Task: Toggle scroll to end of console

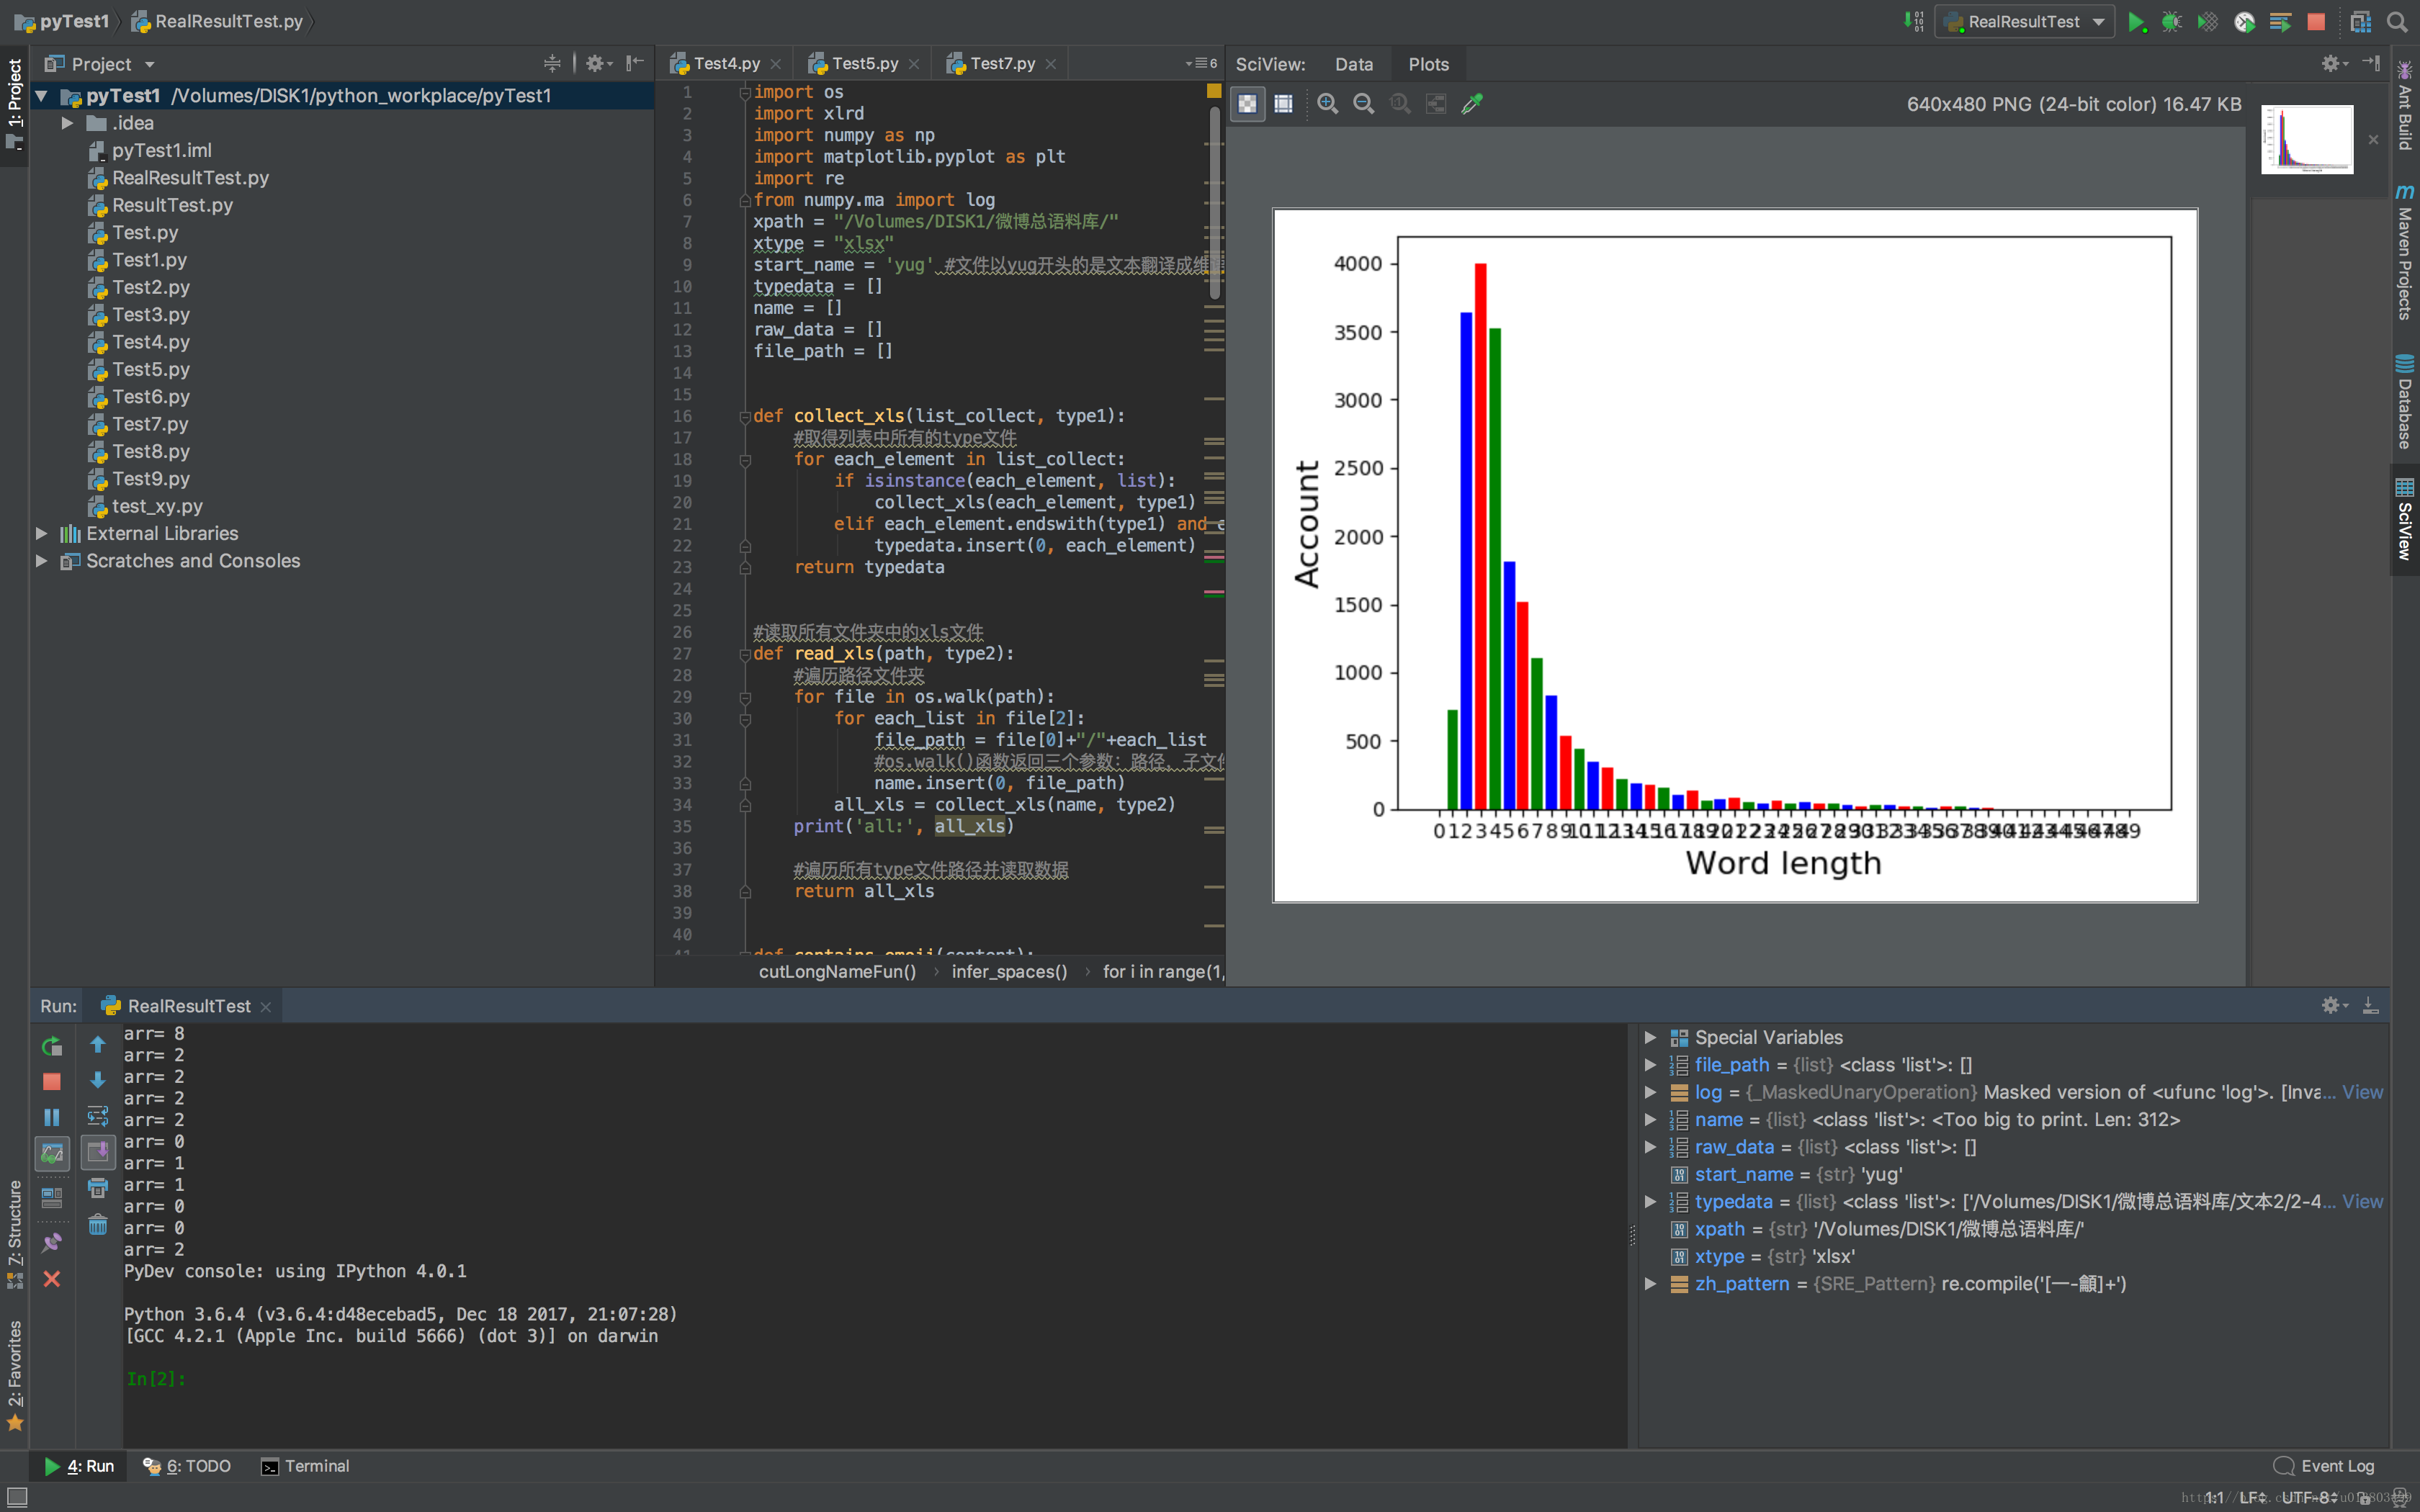Action: pos(98,1152)
